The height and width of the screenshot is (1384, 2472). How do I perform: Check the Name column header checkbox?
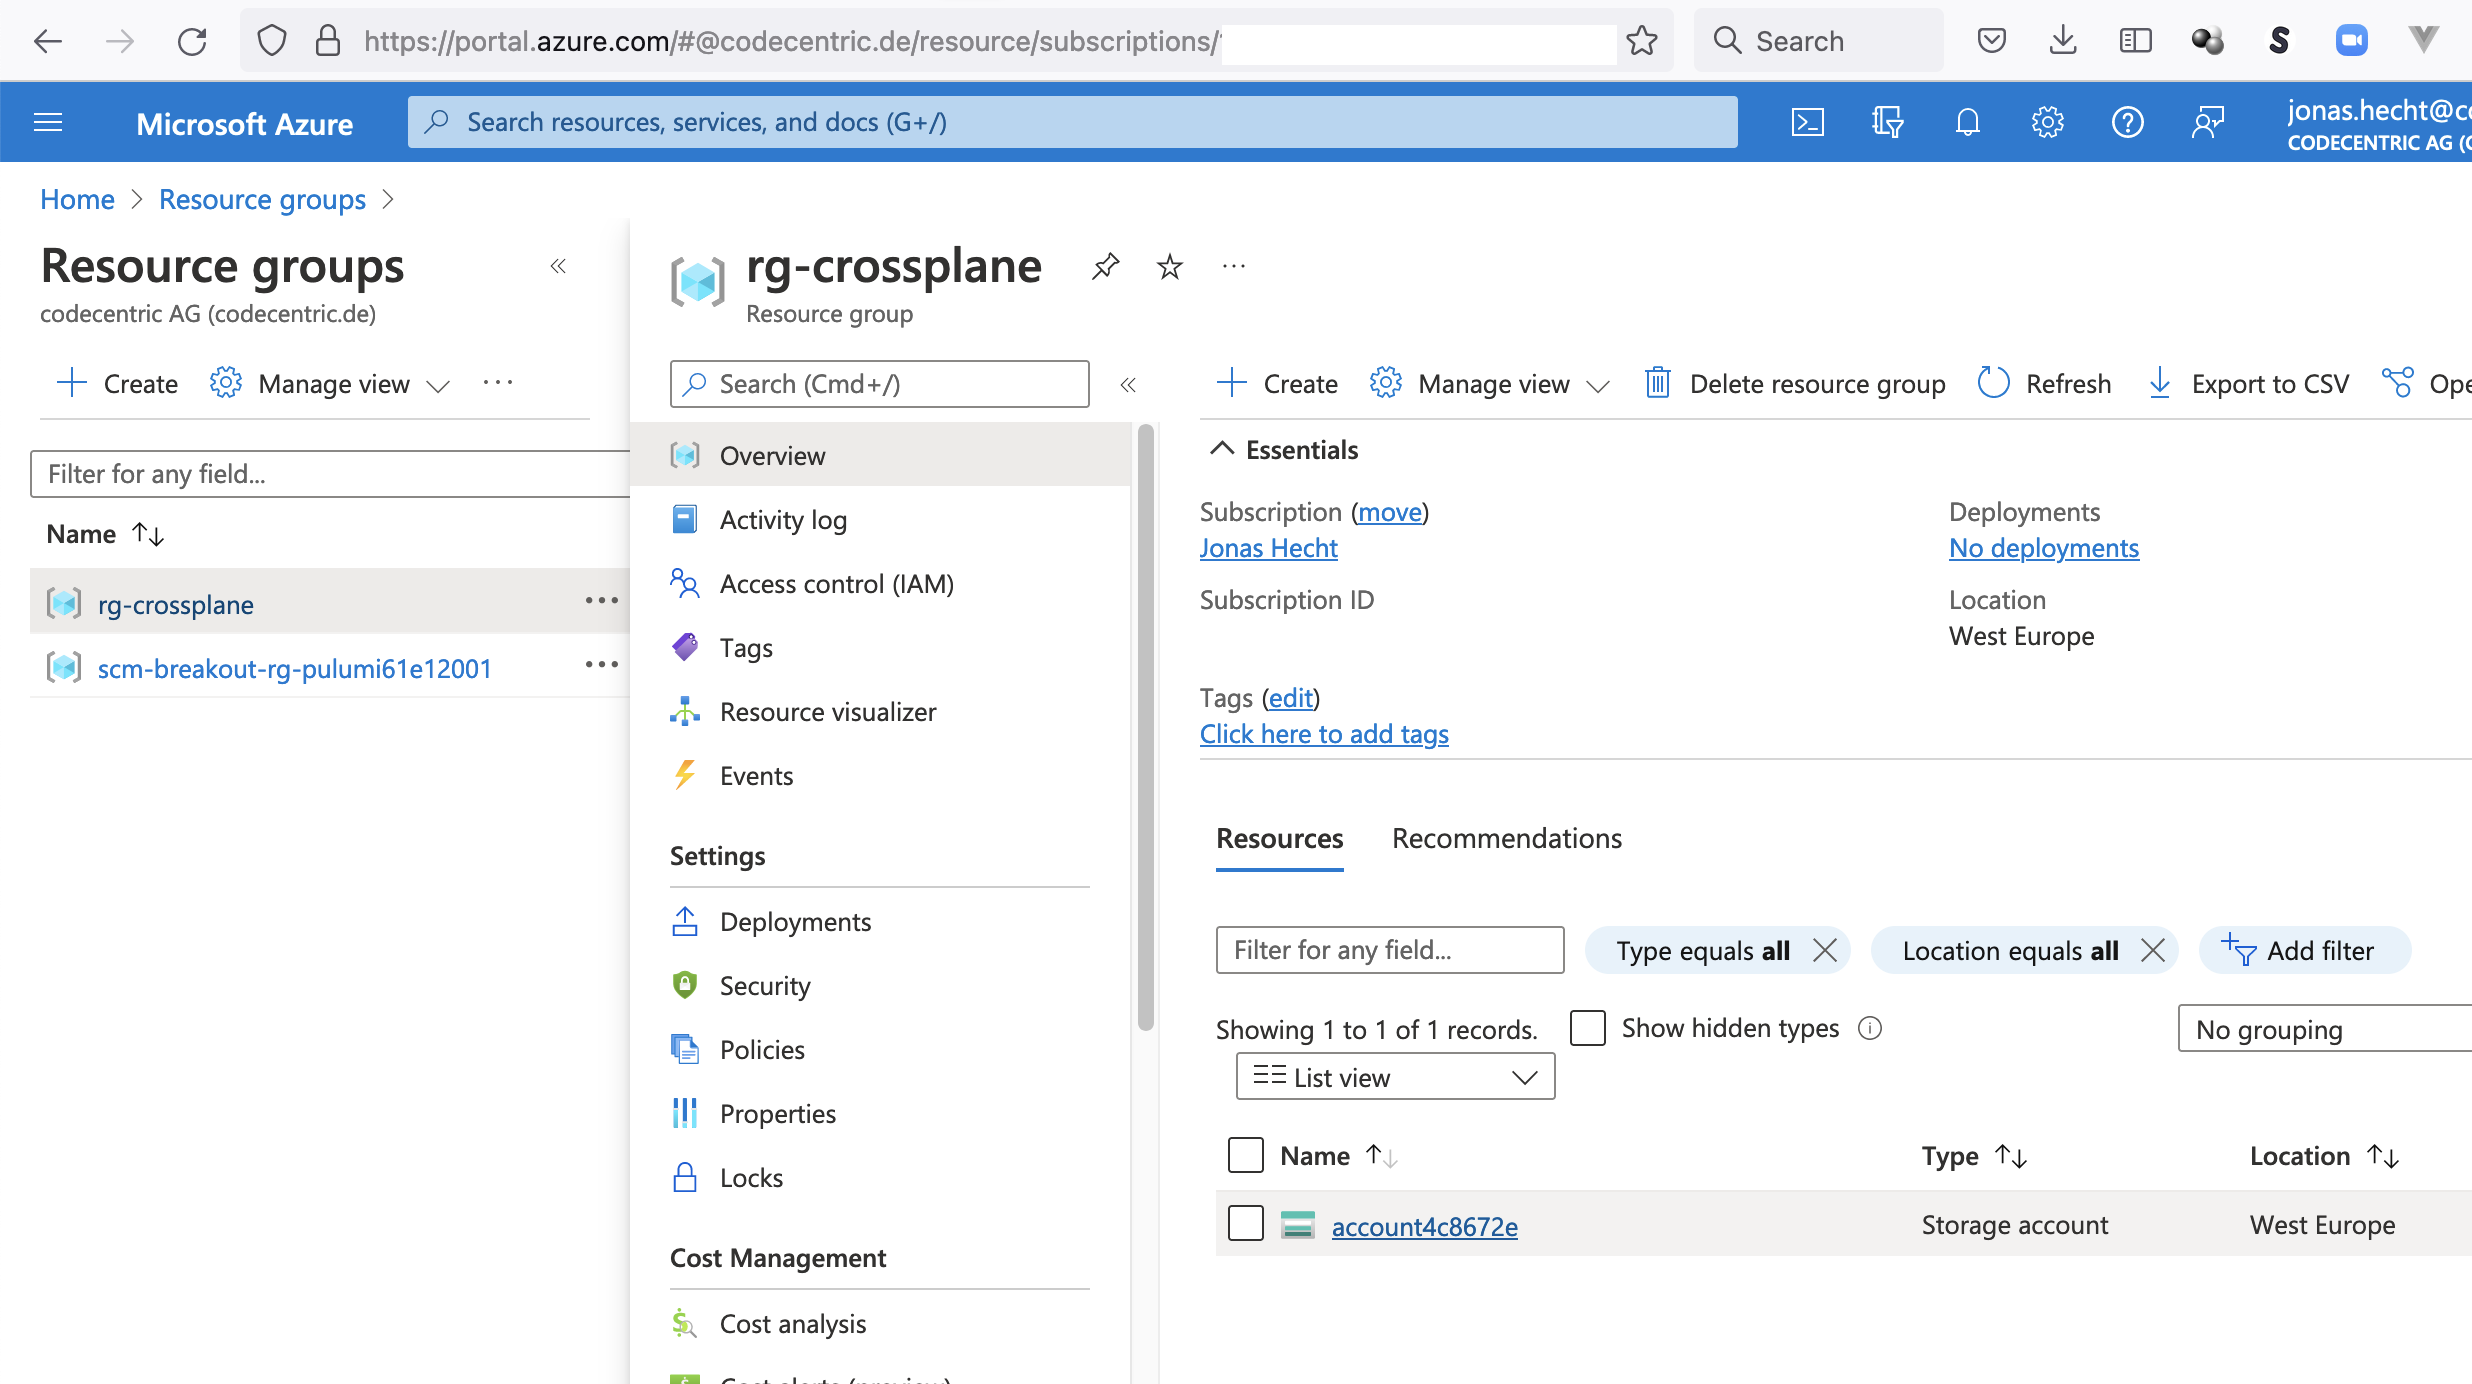(1244, 1155)
